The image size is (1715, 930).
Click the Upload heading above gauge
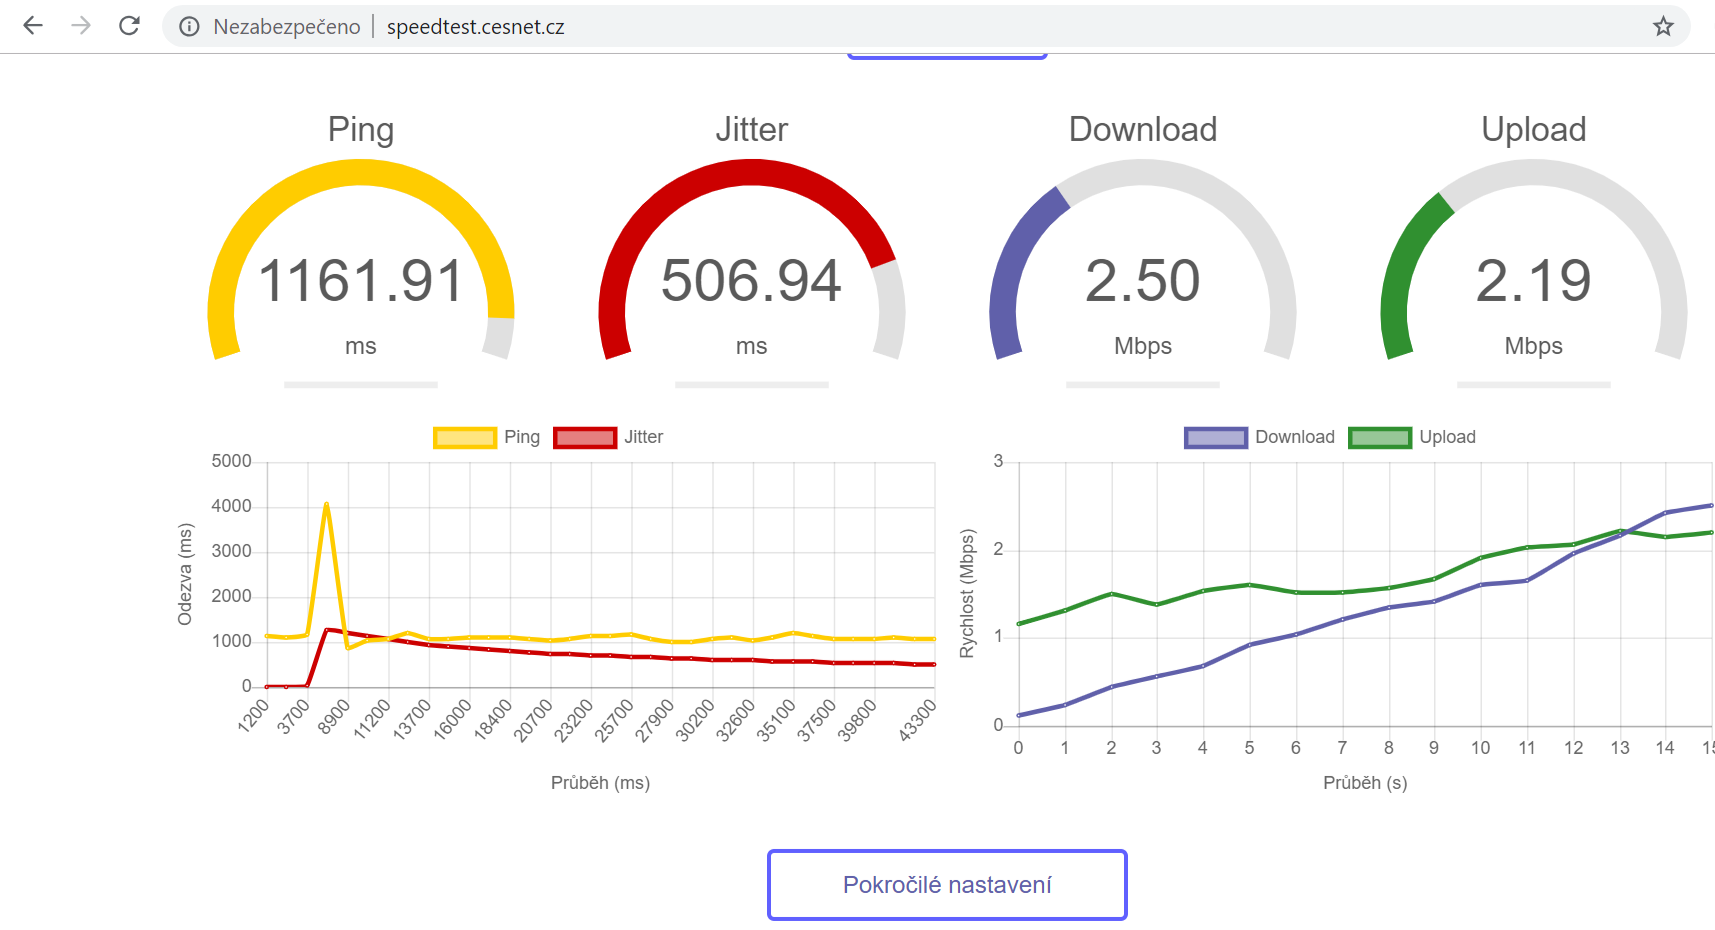tap(1533, 130)
